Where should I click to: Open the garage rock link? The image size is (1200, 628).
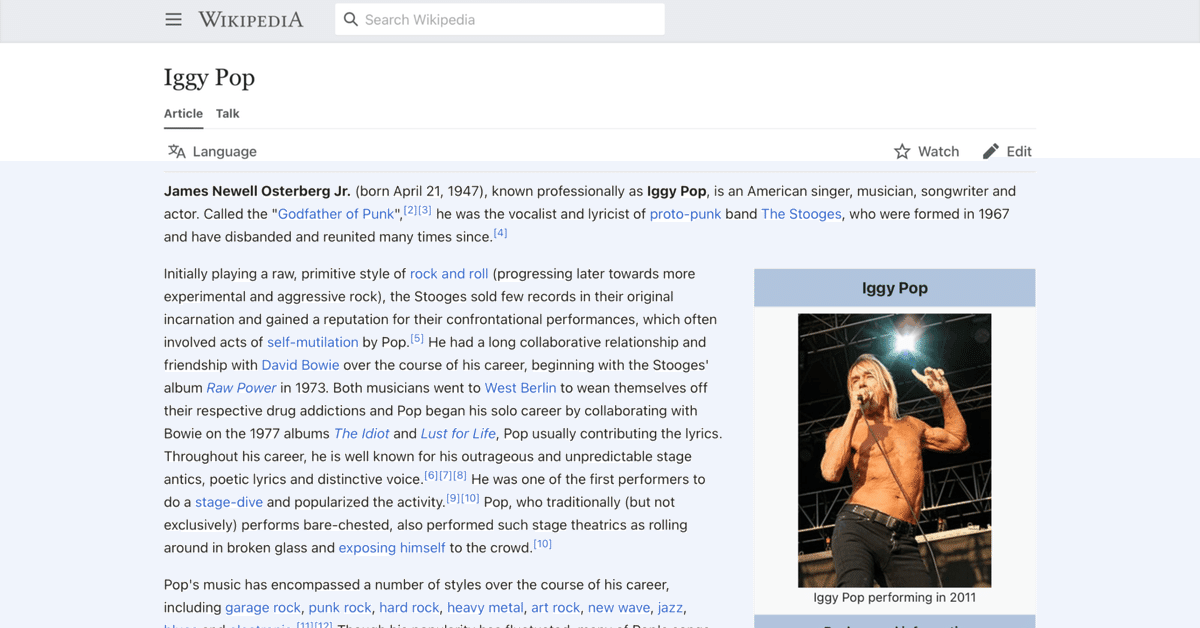(x=263, y=608)
